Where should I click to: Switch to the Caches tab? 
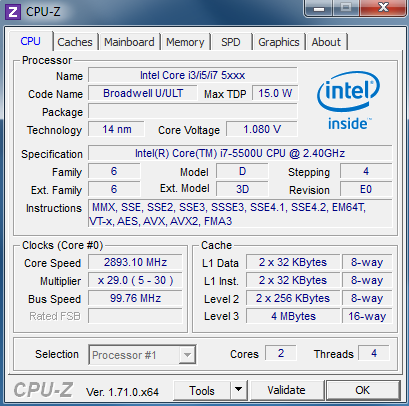75,42
